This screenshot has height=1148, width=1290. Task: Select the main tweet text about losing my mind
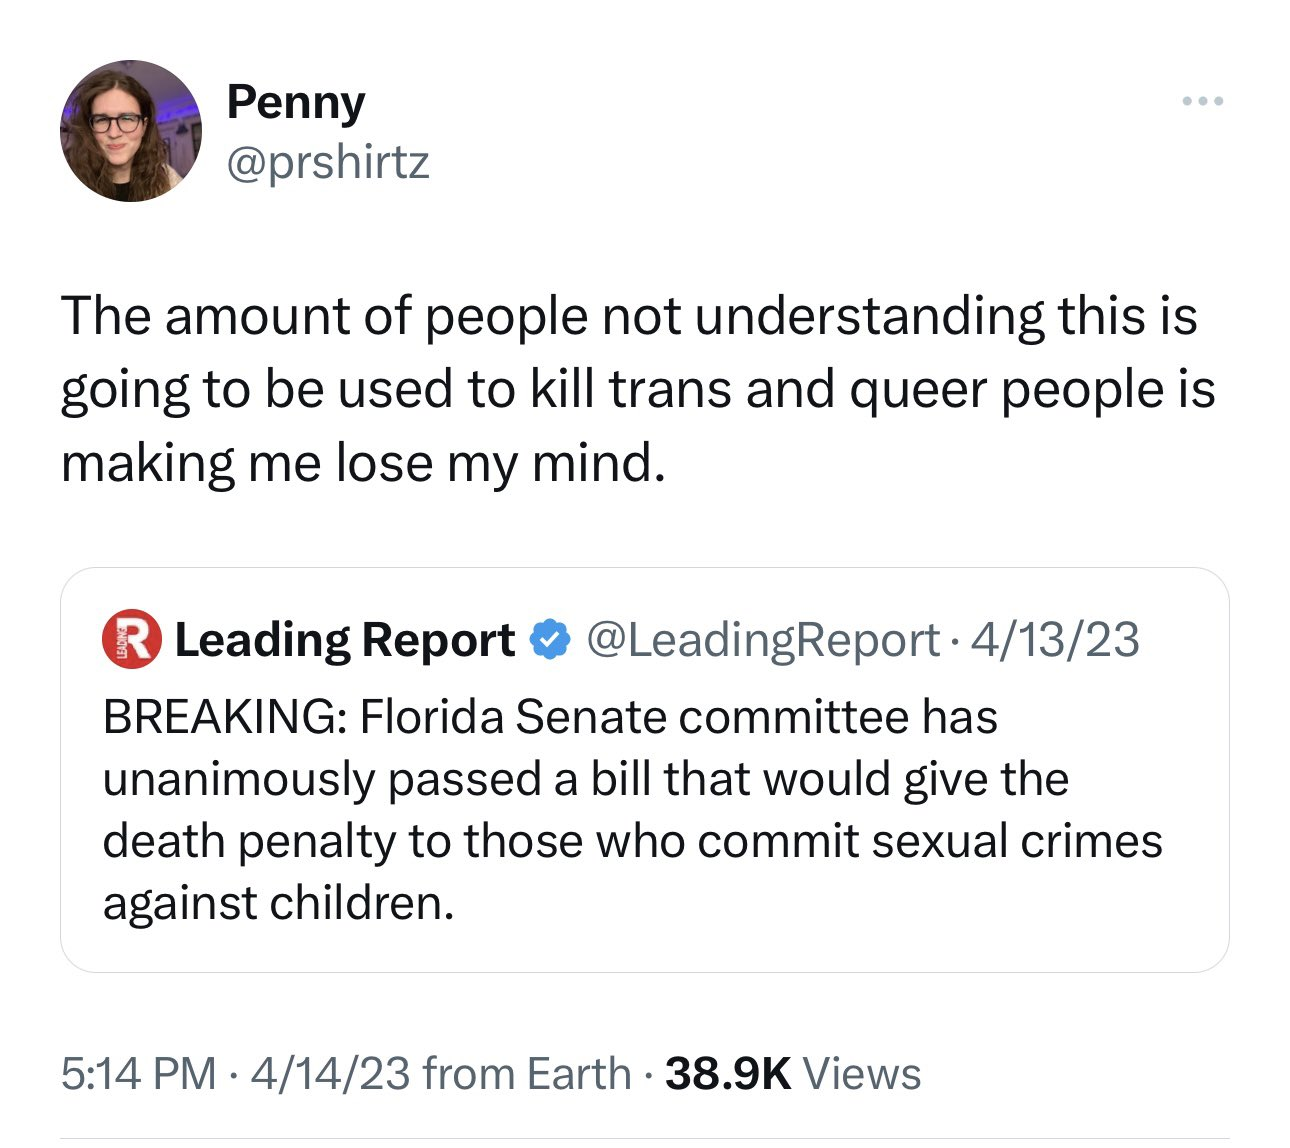tap(638, 389)
